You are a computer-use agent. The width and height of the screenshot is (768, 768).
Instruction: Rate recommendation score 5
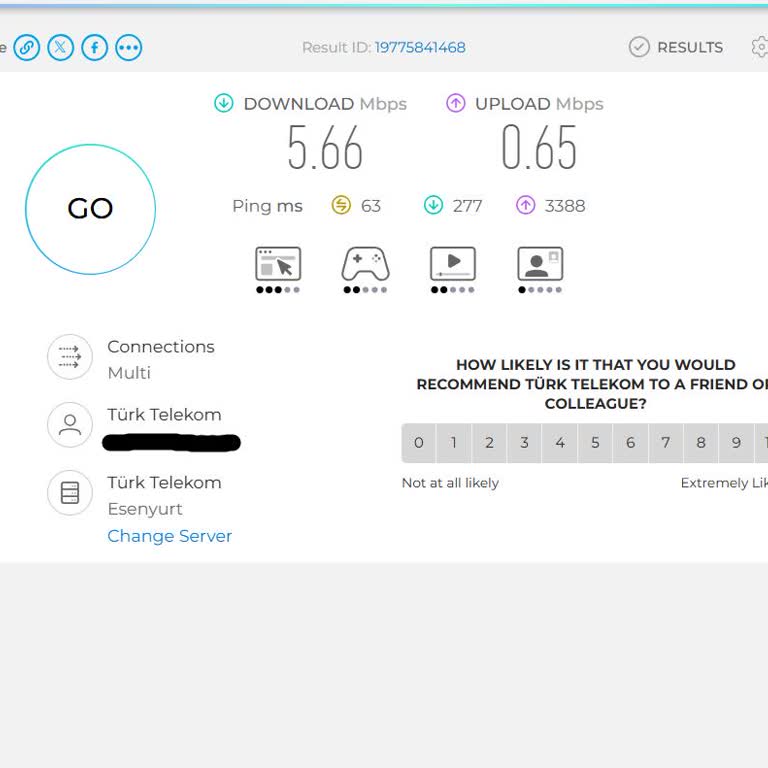point(595,443)
